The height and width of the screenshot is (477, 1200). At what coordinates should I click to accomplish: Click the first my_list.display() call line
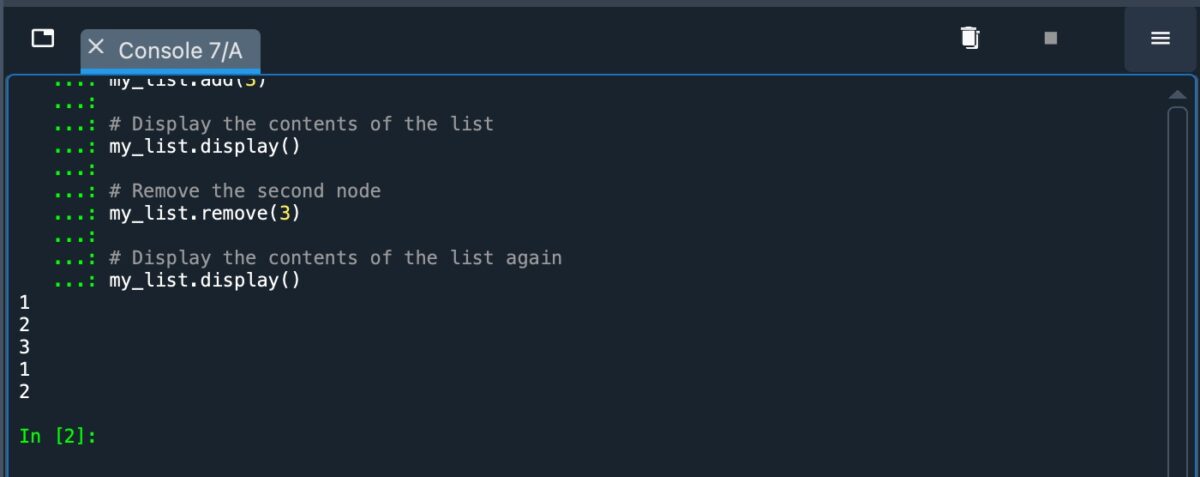pyautogui.click(x=204, y=146)
